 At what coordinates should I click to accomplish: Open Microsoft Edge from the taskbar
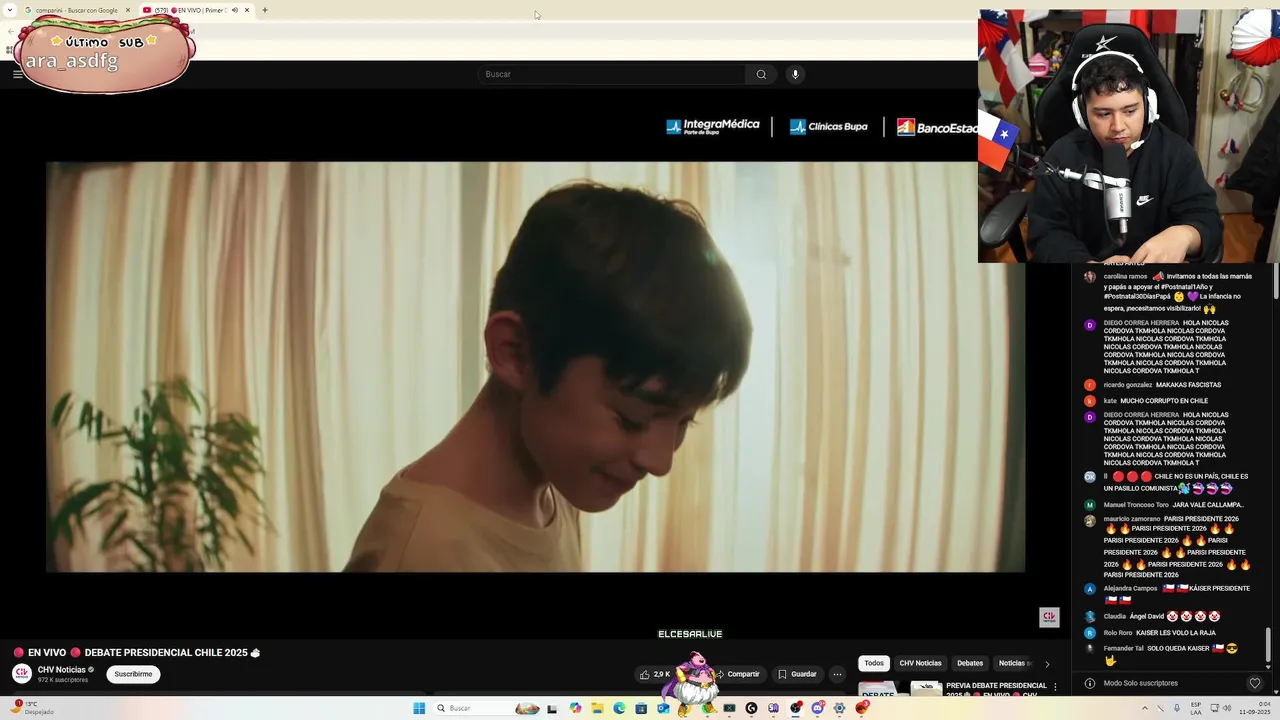(x=619, y=708)
